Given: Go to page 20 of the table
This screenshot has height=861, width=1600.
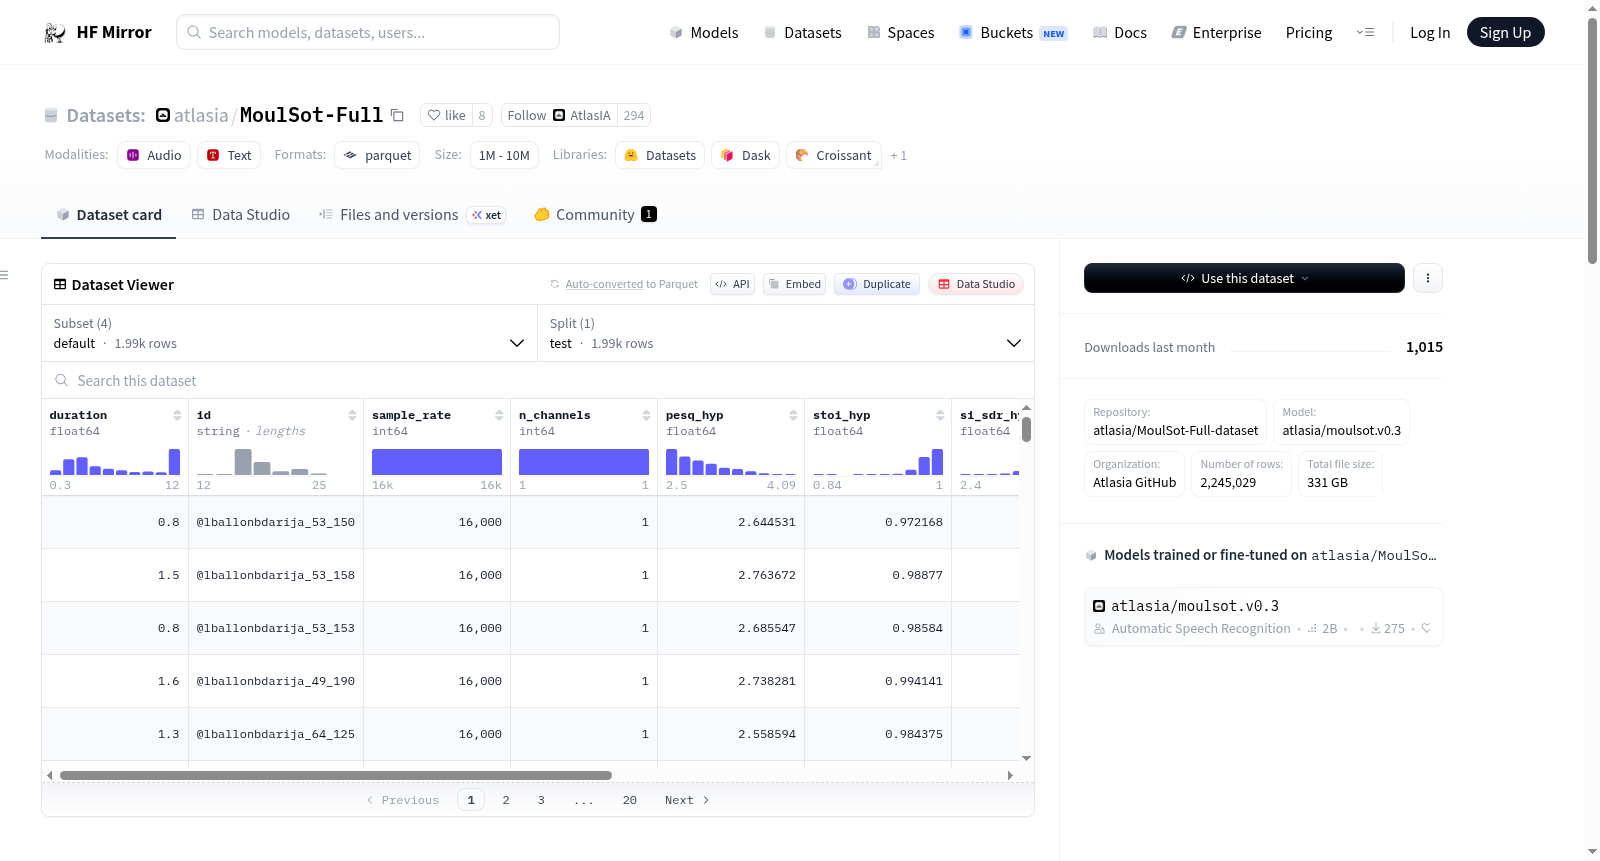Looking at the screenshot, I should point(629,800).
